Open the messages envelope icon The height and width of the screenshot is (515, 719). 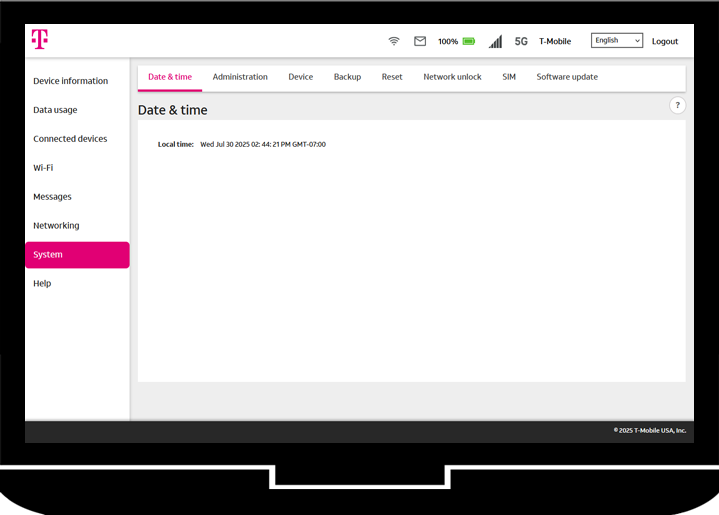tap(420, 41)
